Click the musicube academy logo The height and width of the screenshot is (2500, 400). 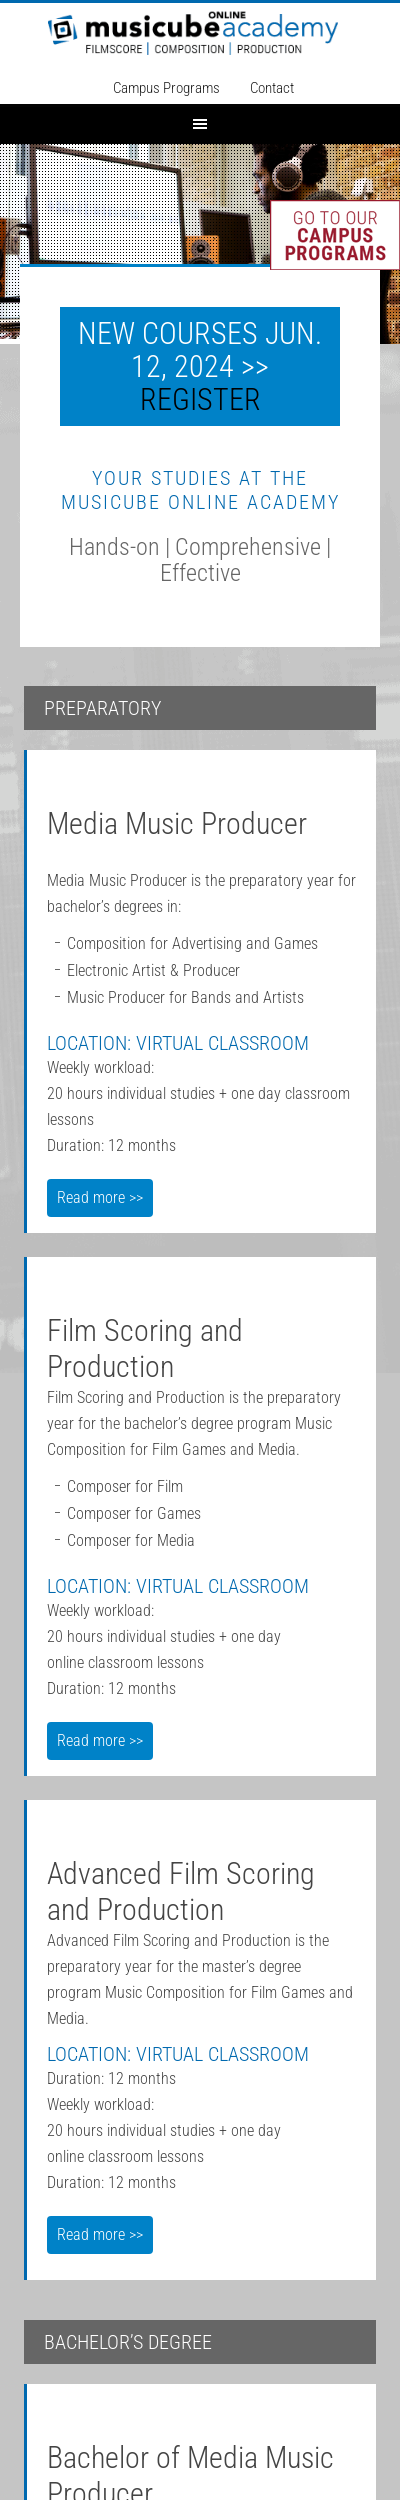195,33
